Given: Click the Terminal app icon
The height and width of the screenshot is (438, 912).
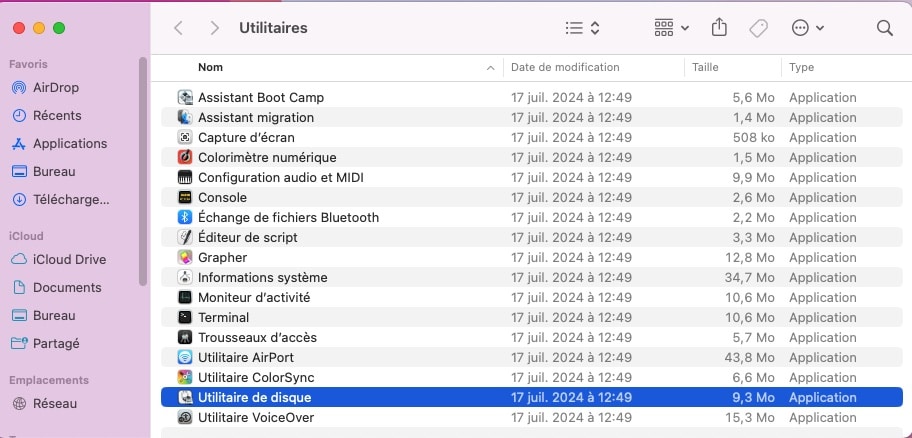Looking at the screenshot, I should (x=185, y=317).
